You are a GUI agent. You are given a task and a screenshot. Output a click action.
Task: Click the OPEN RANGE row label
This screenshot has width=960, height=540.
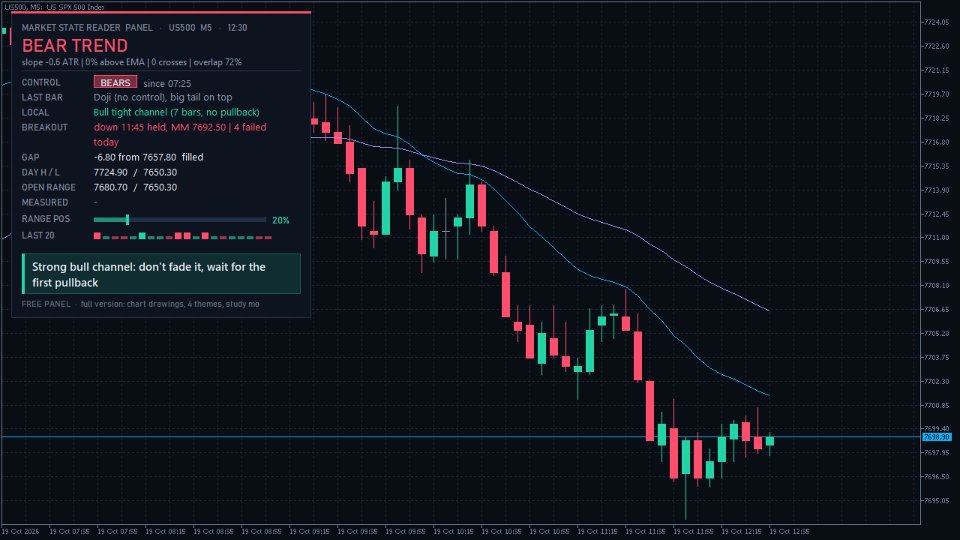point(48,187)
